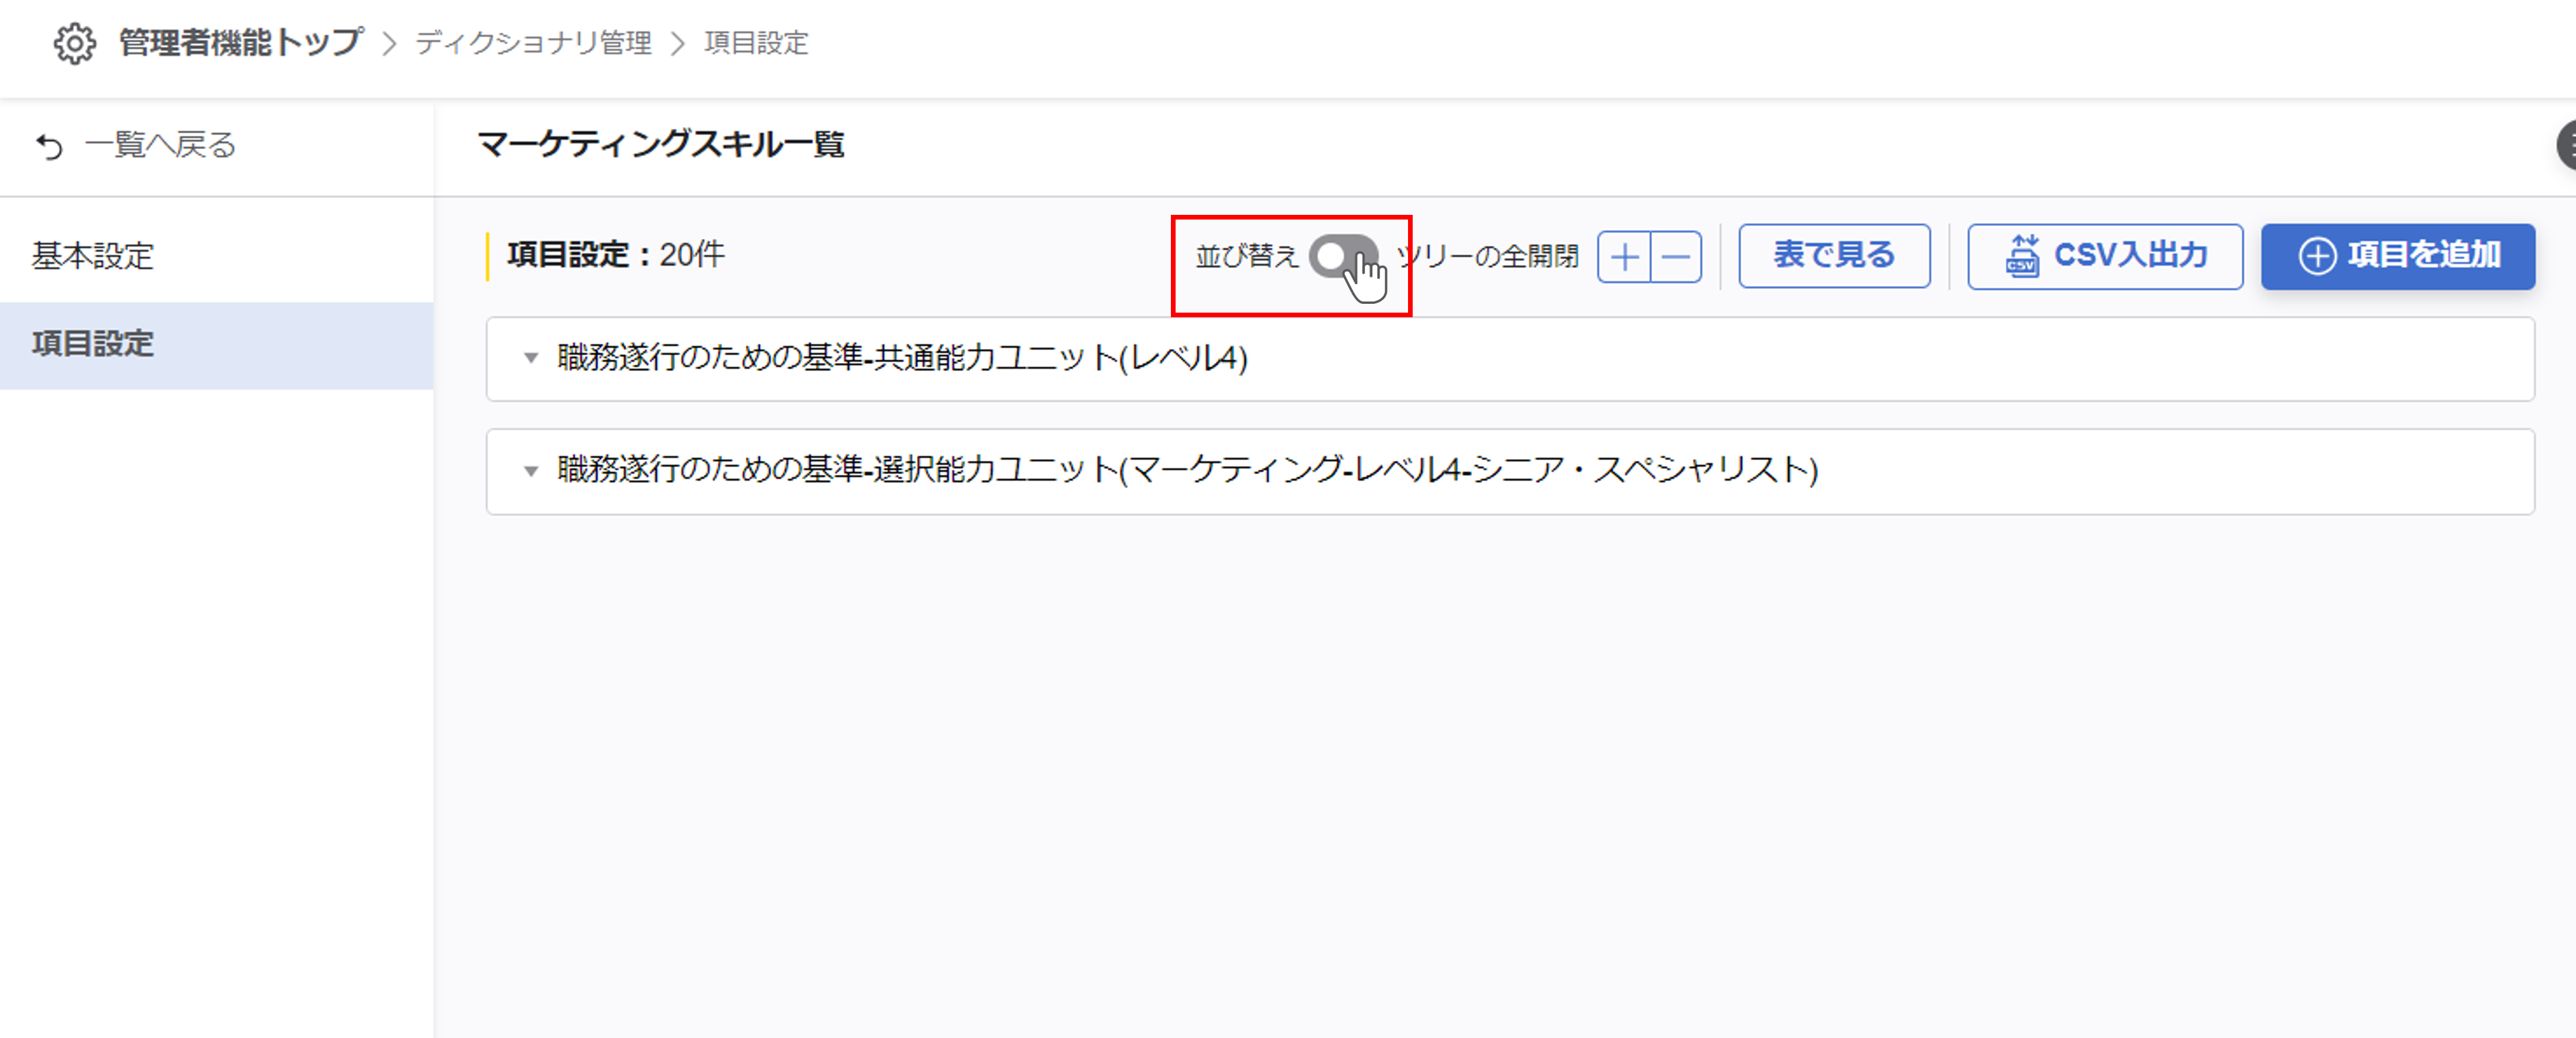
Task: Click ディクショナリ管理 breadcrumb link
Action: click(533, 43)
